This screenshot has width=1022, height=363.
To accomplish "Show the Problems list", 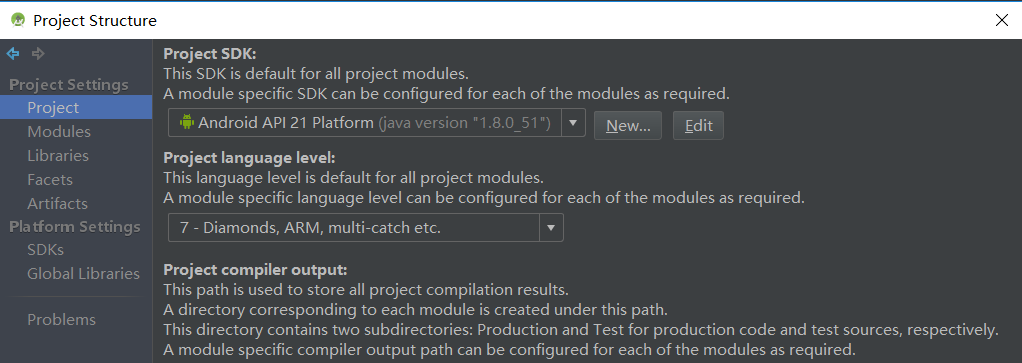I will tap(61, 320).
